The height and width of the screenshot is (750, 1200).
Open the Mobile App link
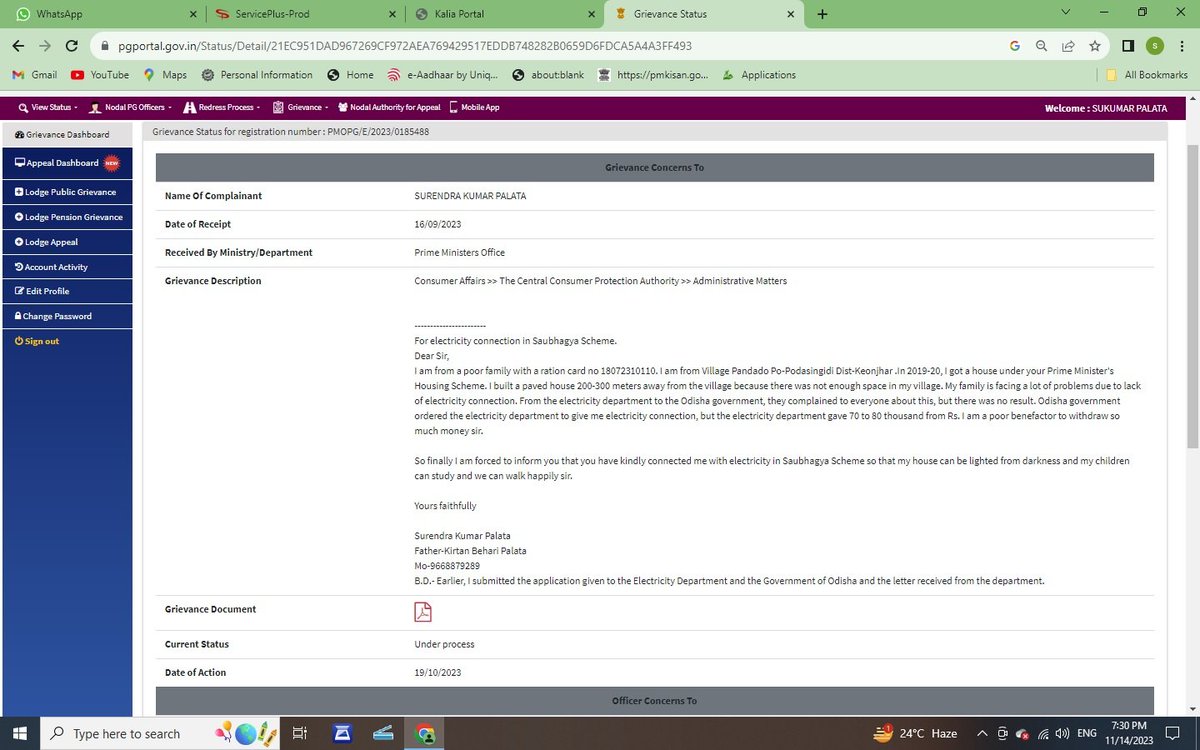474,107
